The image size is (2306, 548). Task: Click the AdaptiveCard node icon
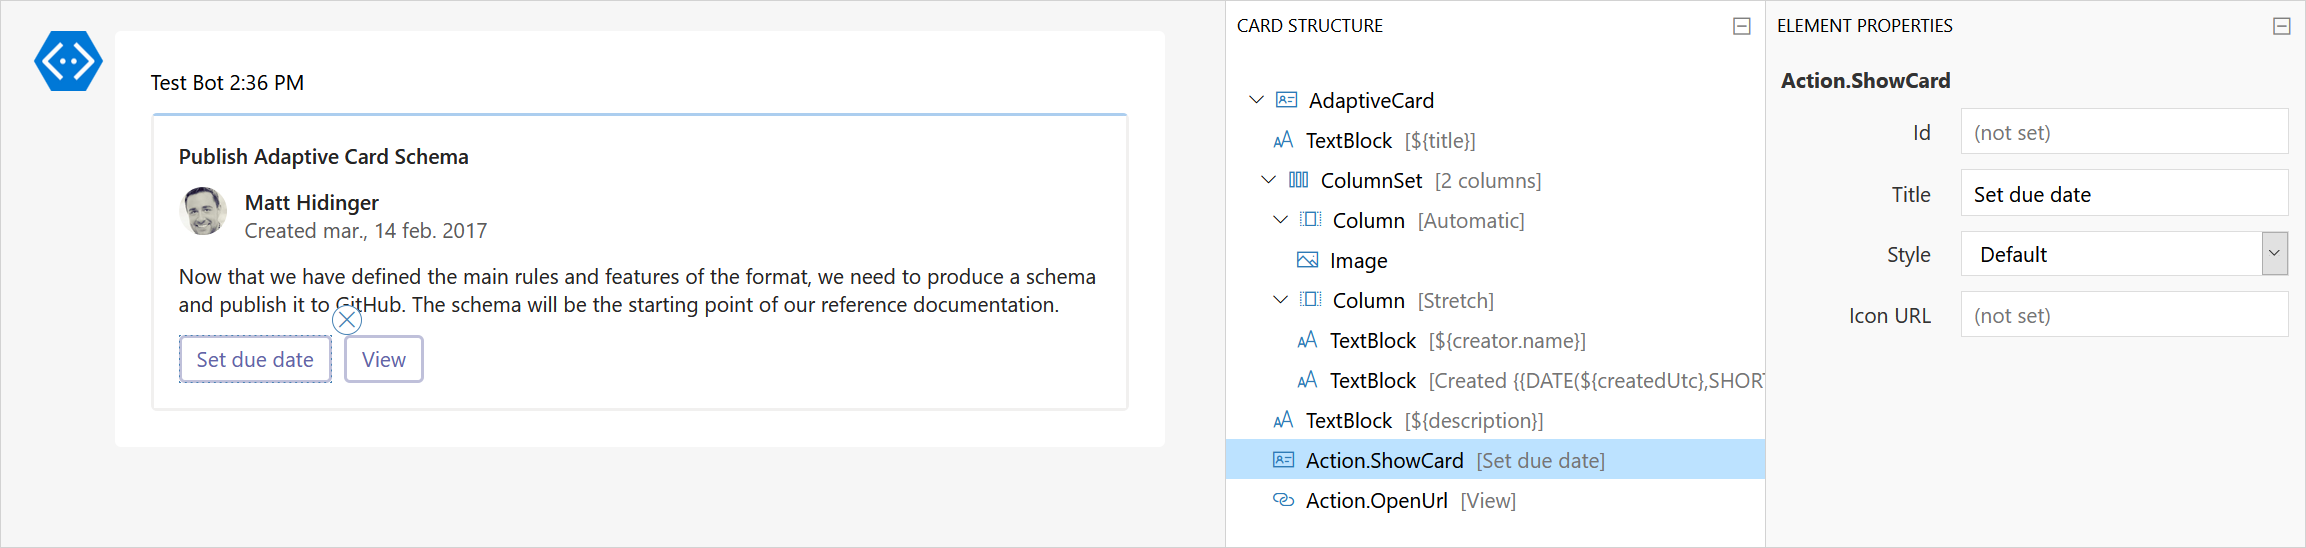(1287, 100)
